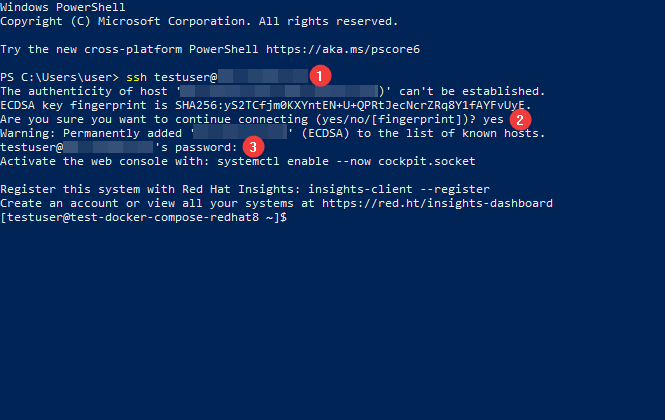Click the 'Warning: Permanently added' text
Image resolution: width=665 pixels, height=420 pixels.
pyautogui.click(x=92, y=133)
